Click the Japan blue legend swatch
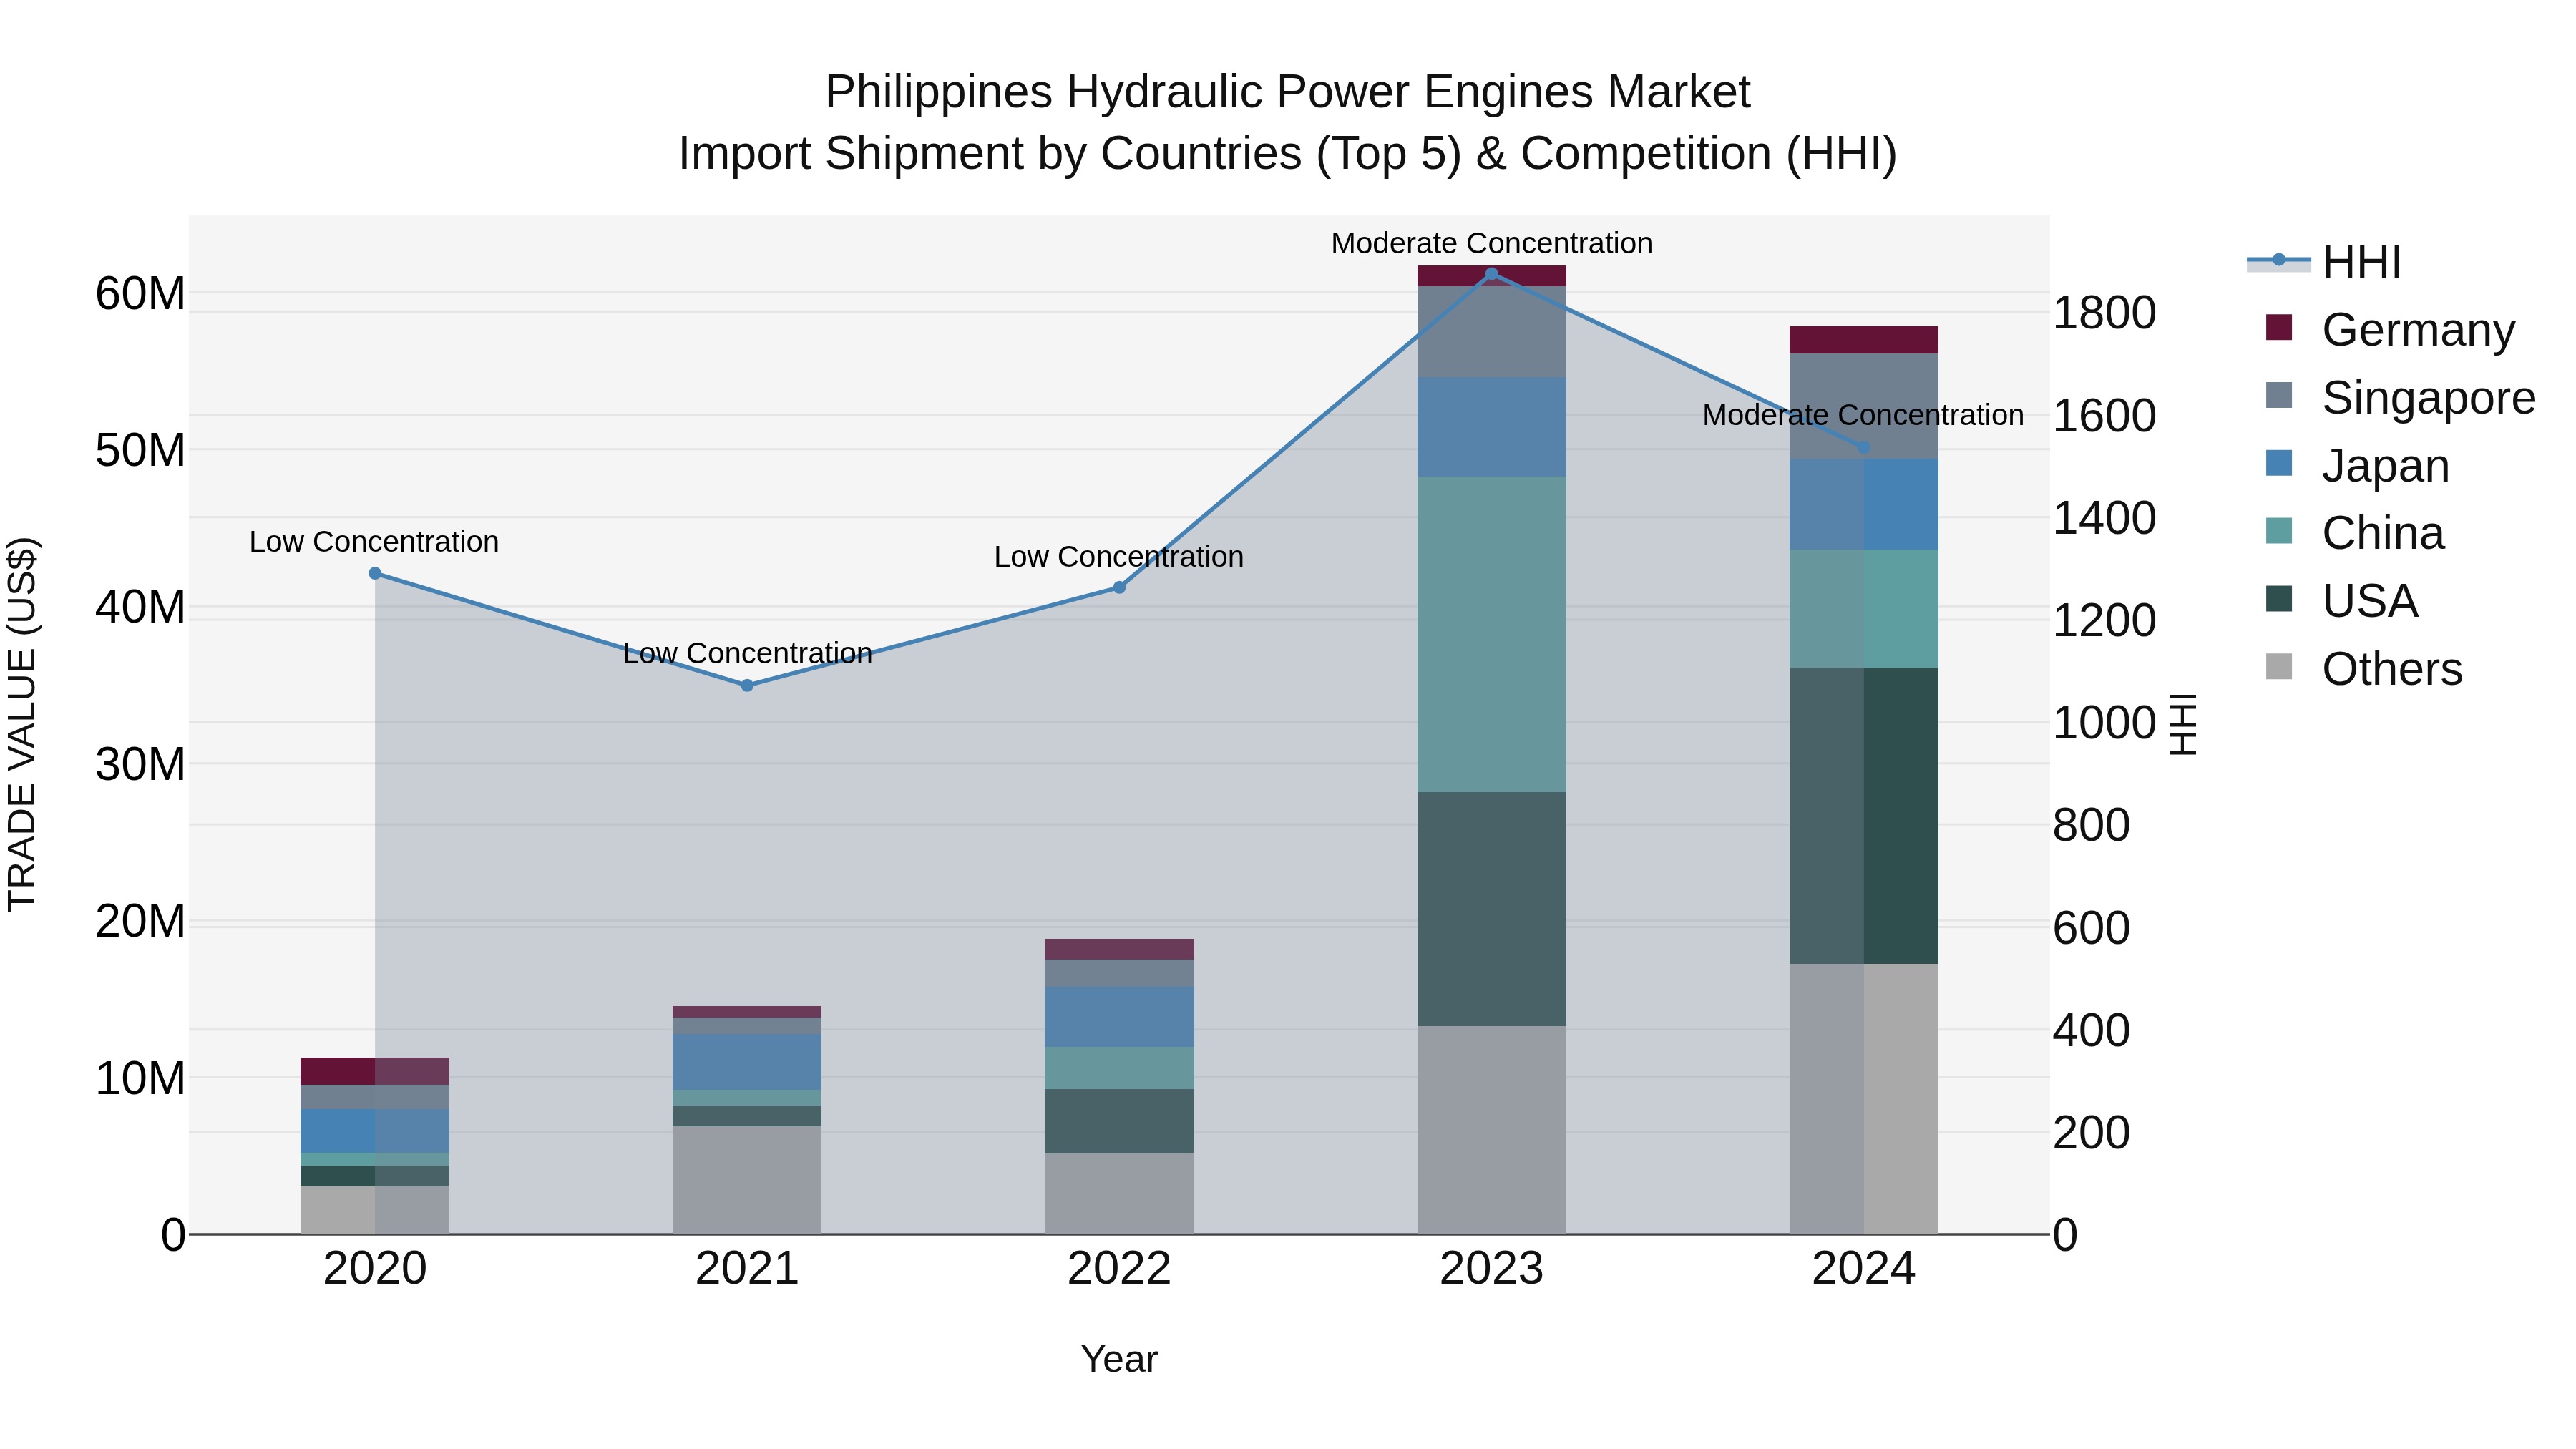The width and height of the screenshot is (2576, 1449). pyautogui.click(x=2279, y=463)
